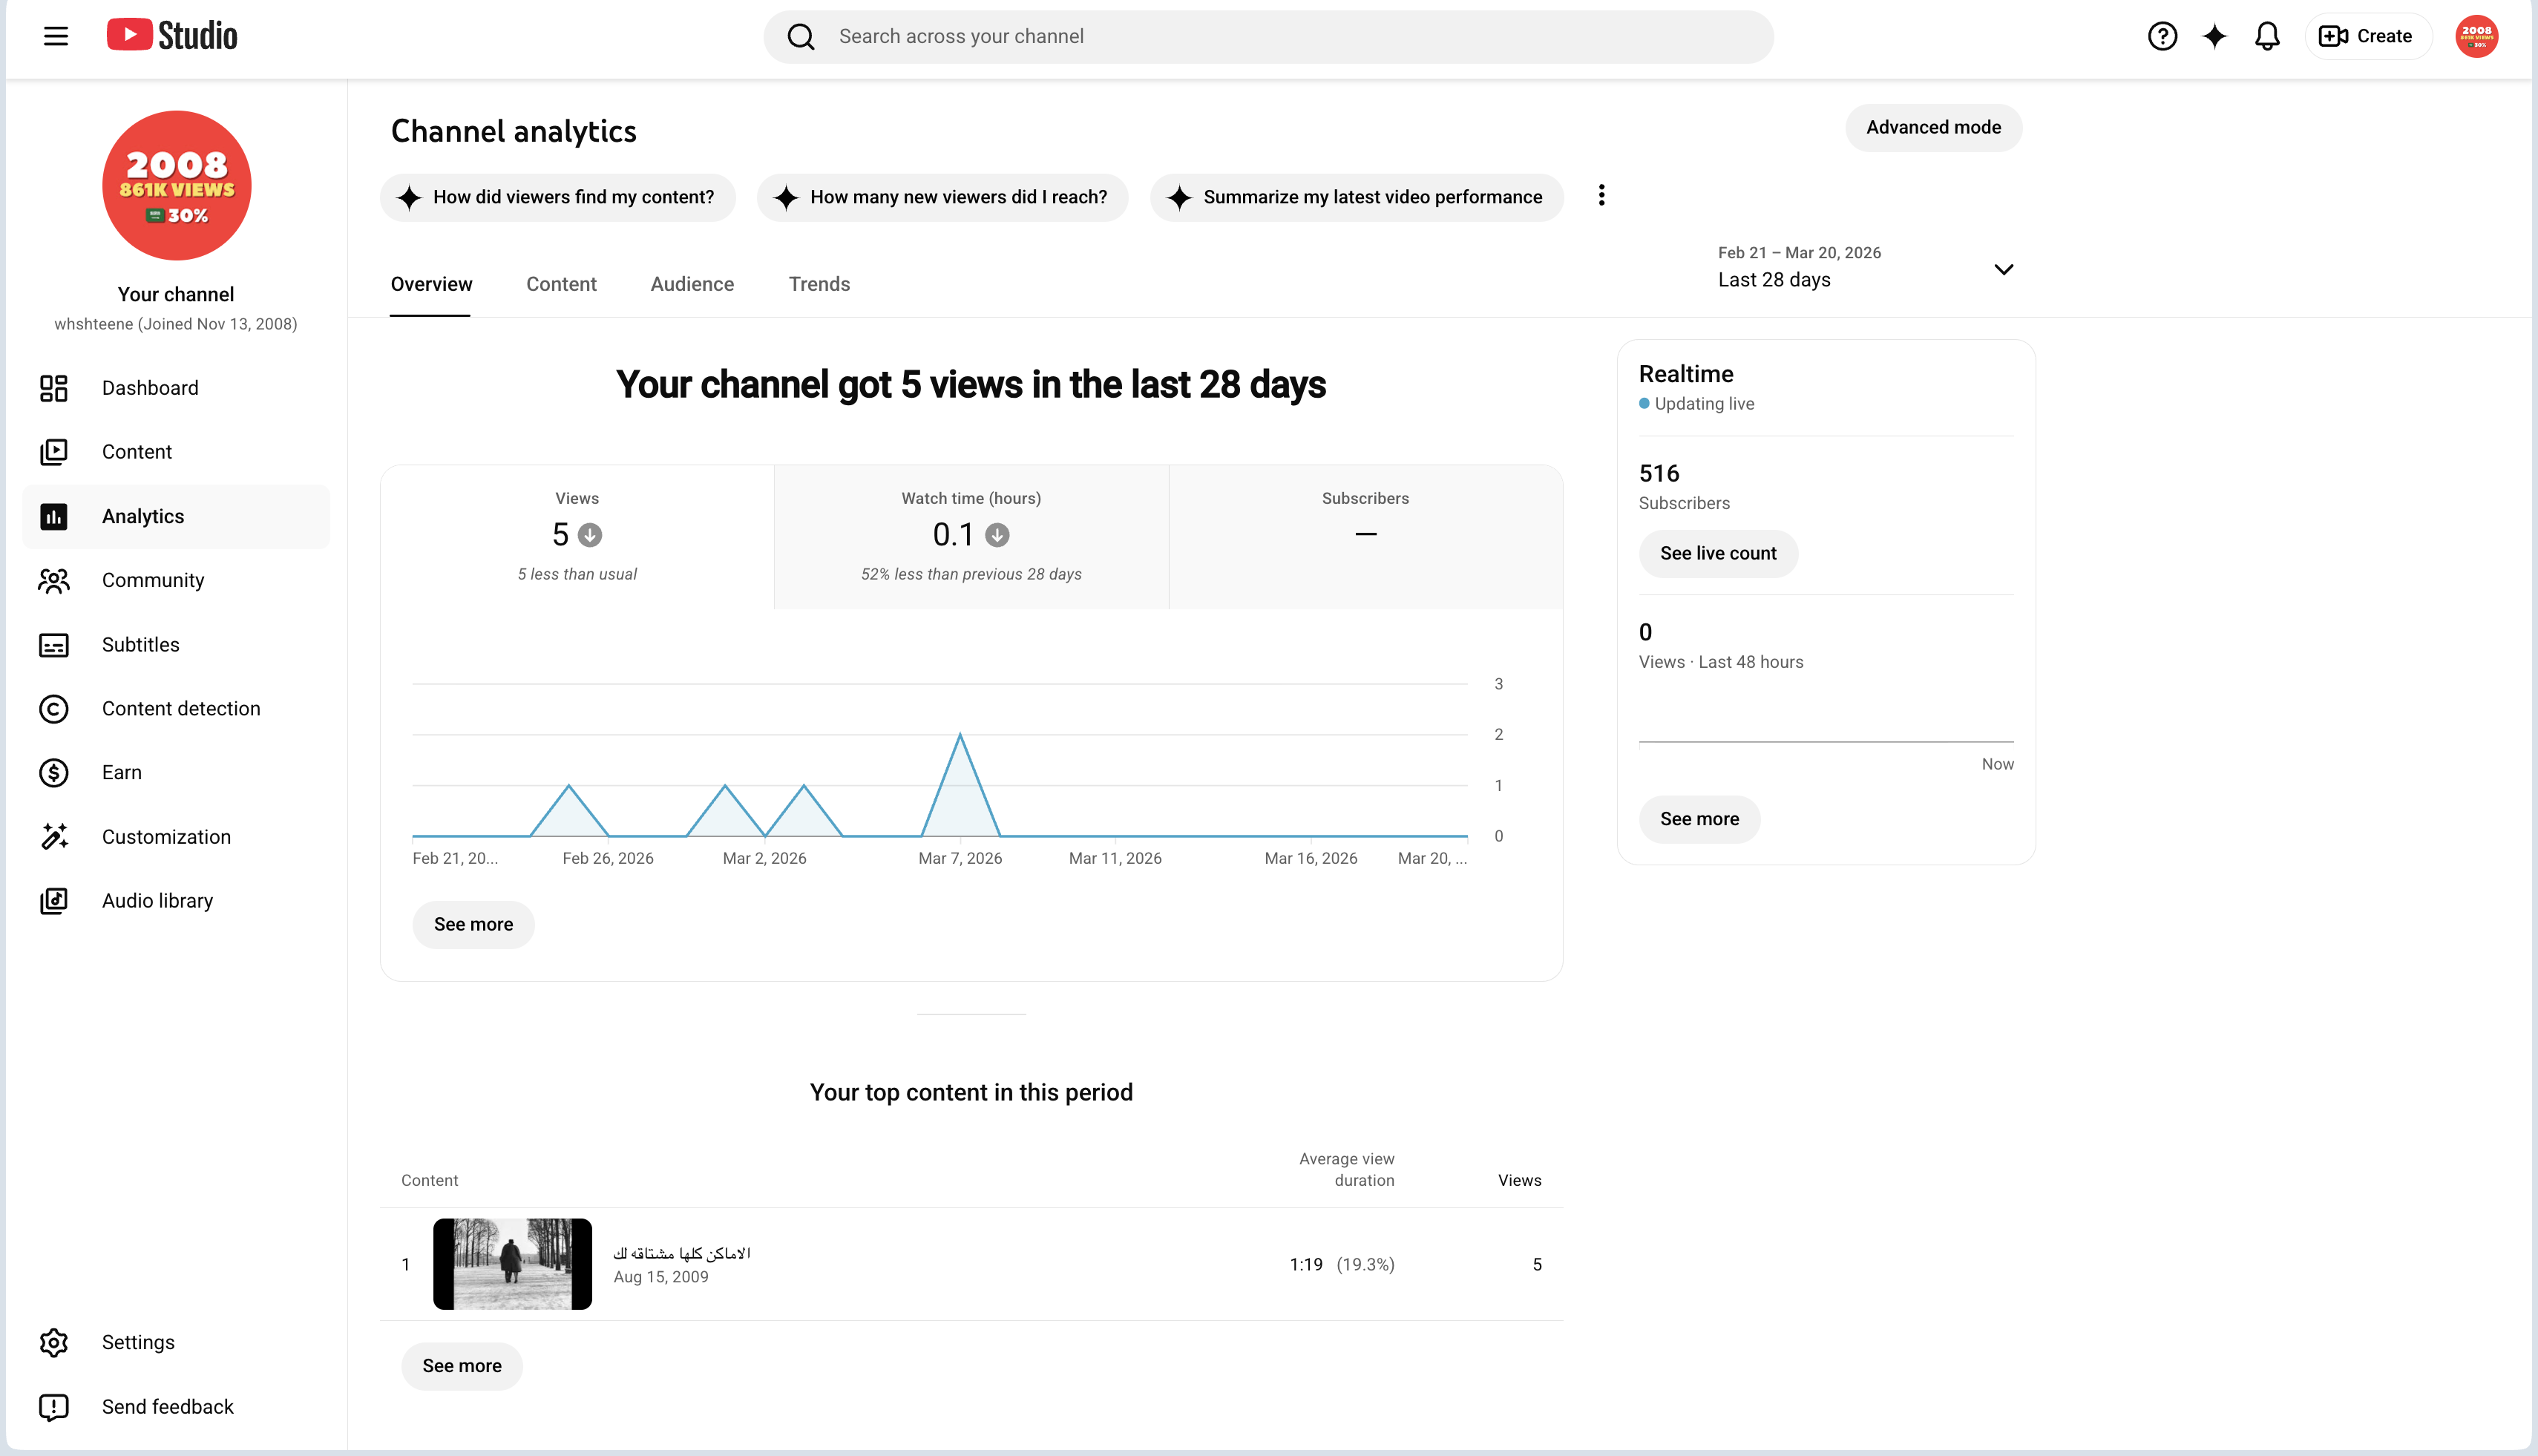Click the Content sidebar icon

click(x=54, y=452)
